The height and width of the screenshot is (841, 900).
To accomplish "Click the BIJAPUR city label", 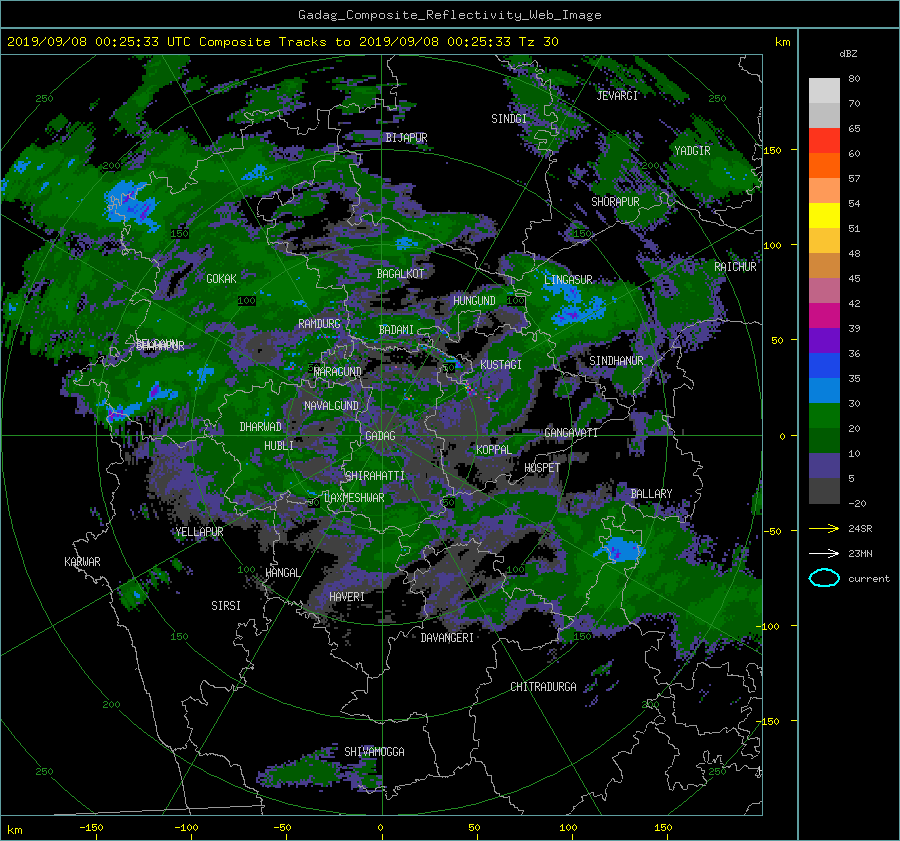I will point(406,138).
